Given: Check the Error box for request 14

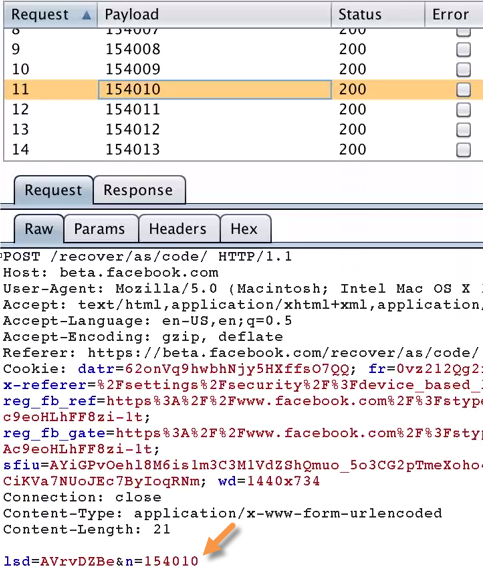Looking at the screenshot, I should [x=463, y=150].
